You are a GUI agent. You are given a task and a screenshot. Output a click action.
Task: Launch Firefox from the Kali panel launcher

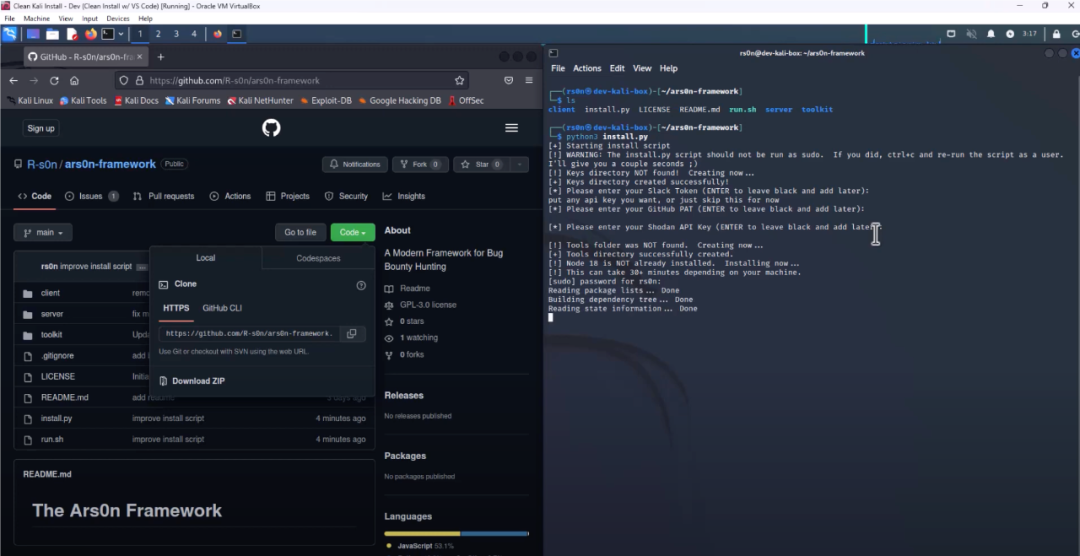(x=90, y=34)
